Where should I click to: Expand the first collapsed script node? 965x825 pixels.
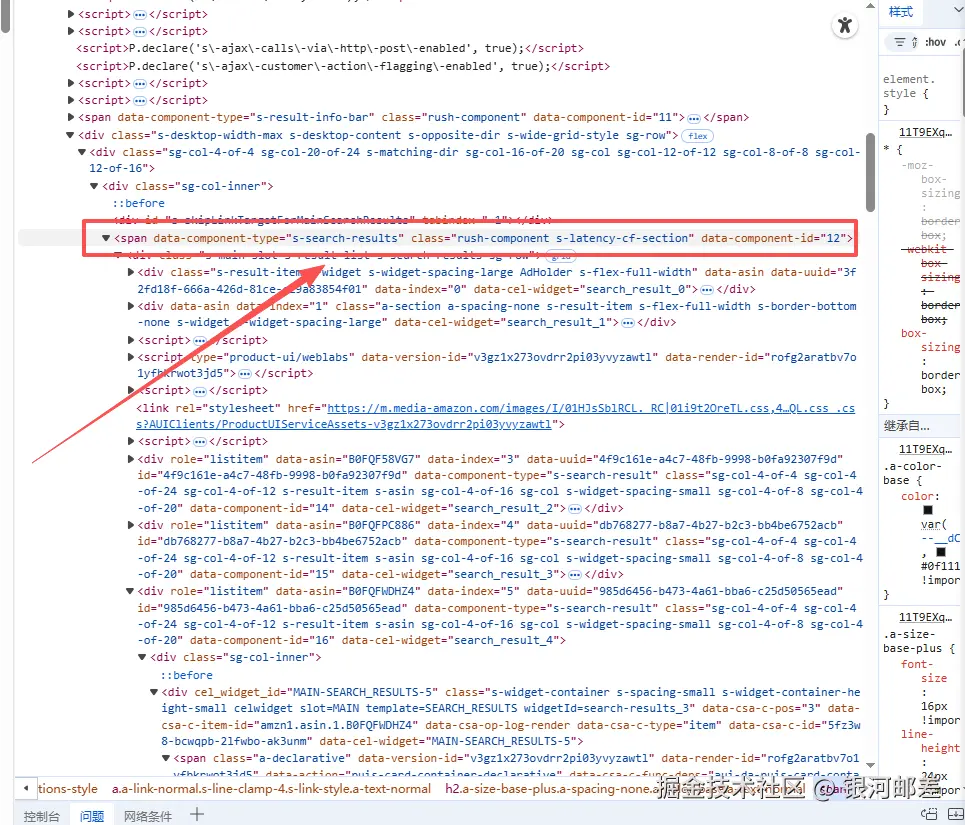coord(71,14)
